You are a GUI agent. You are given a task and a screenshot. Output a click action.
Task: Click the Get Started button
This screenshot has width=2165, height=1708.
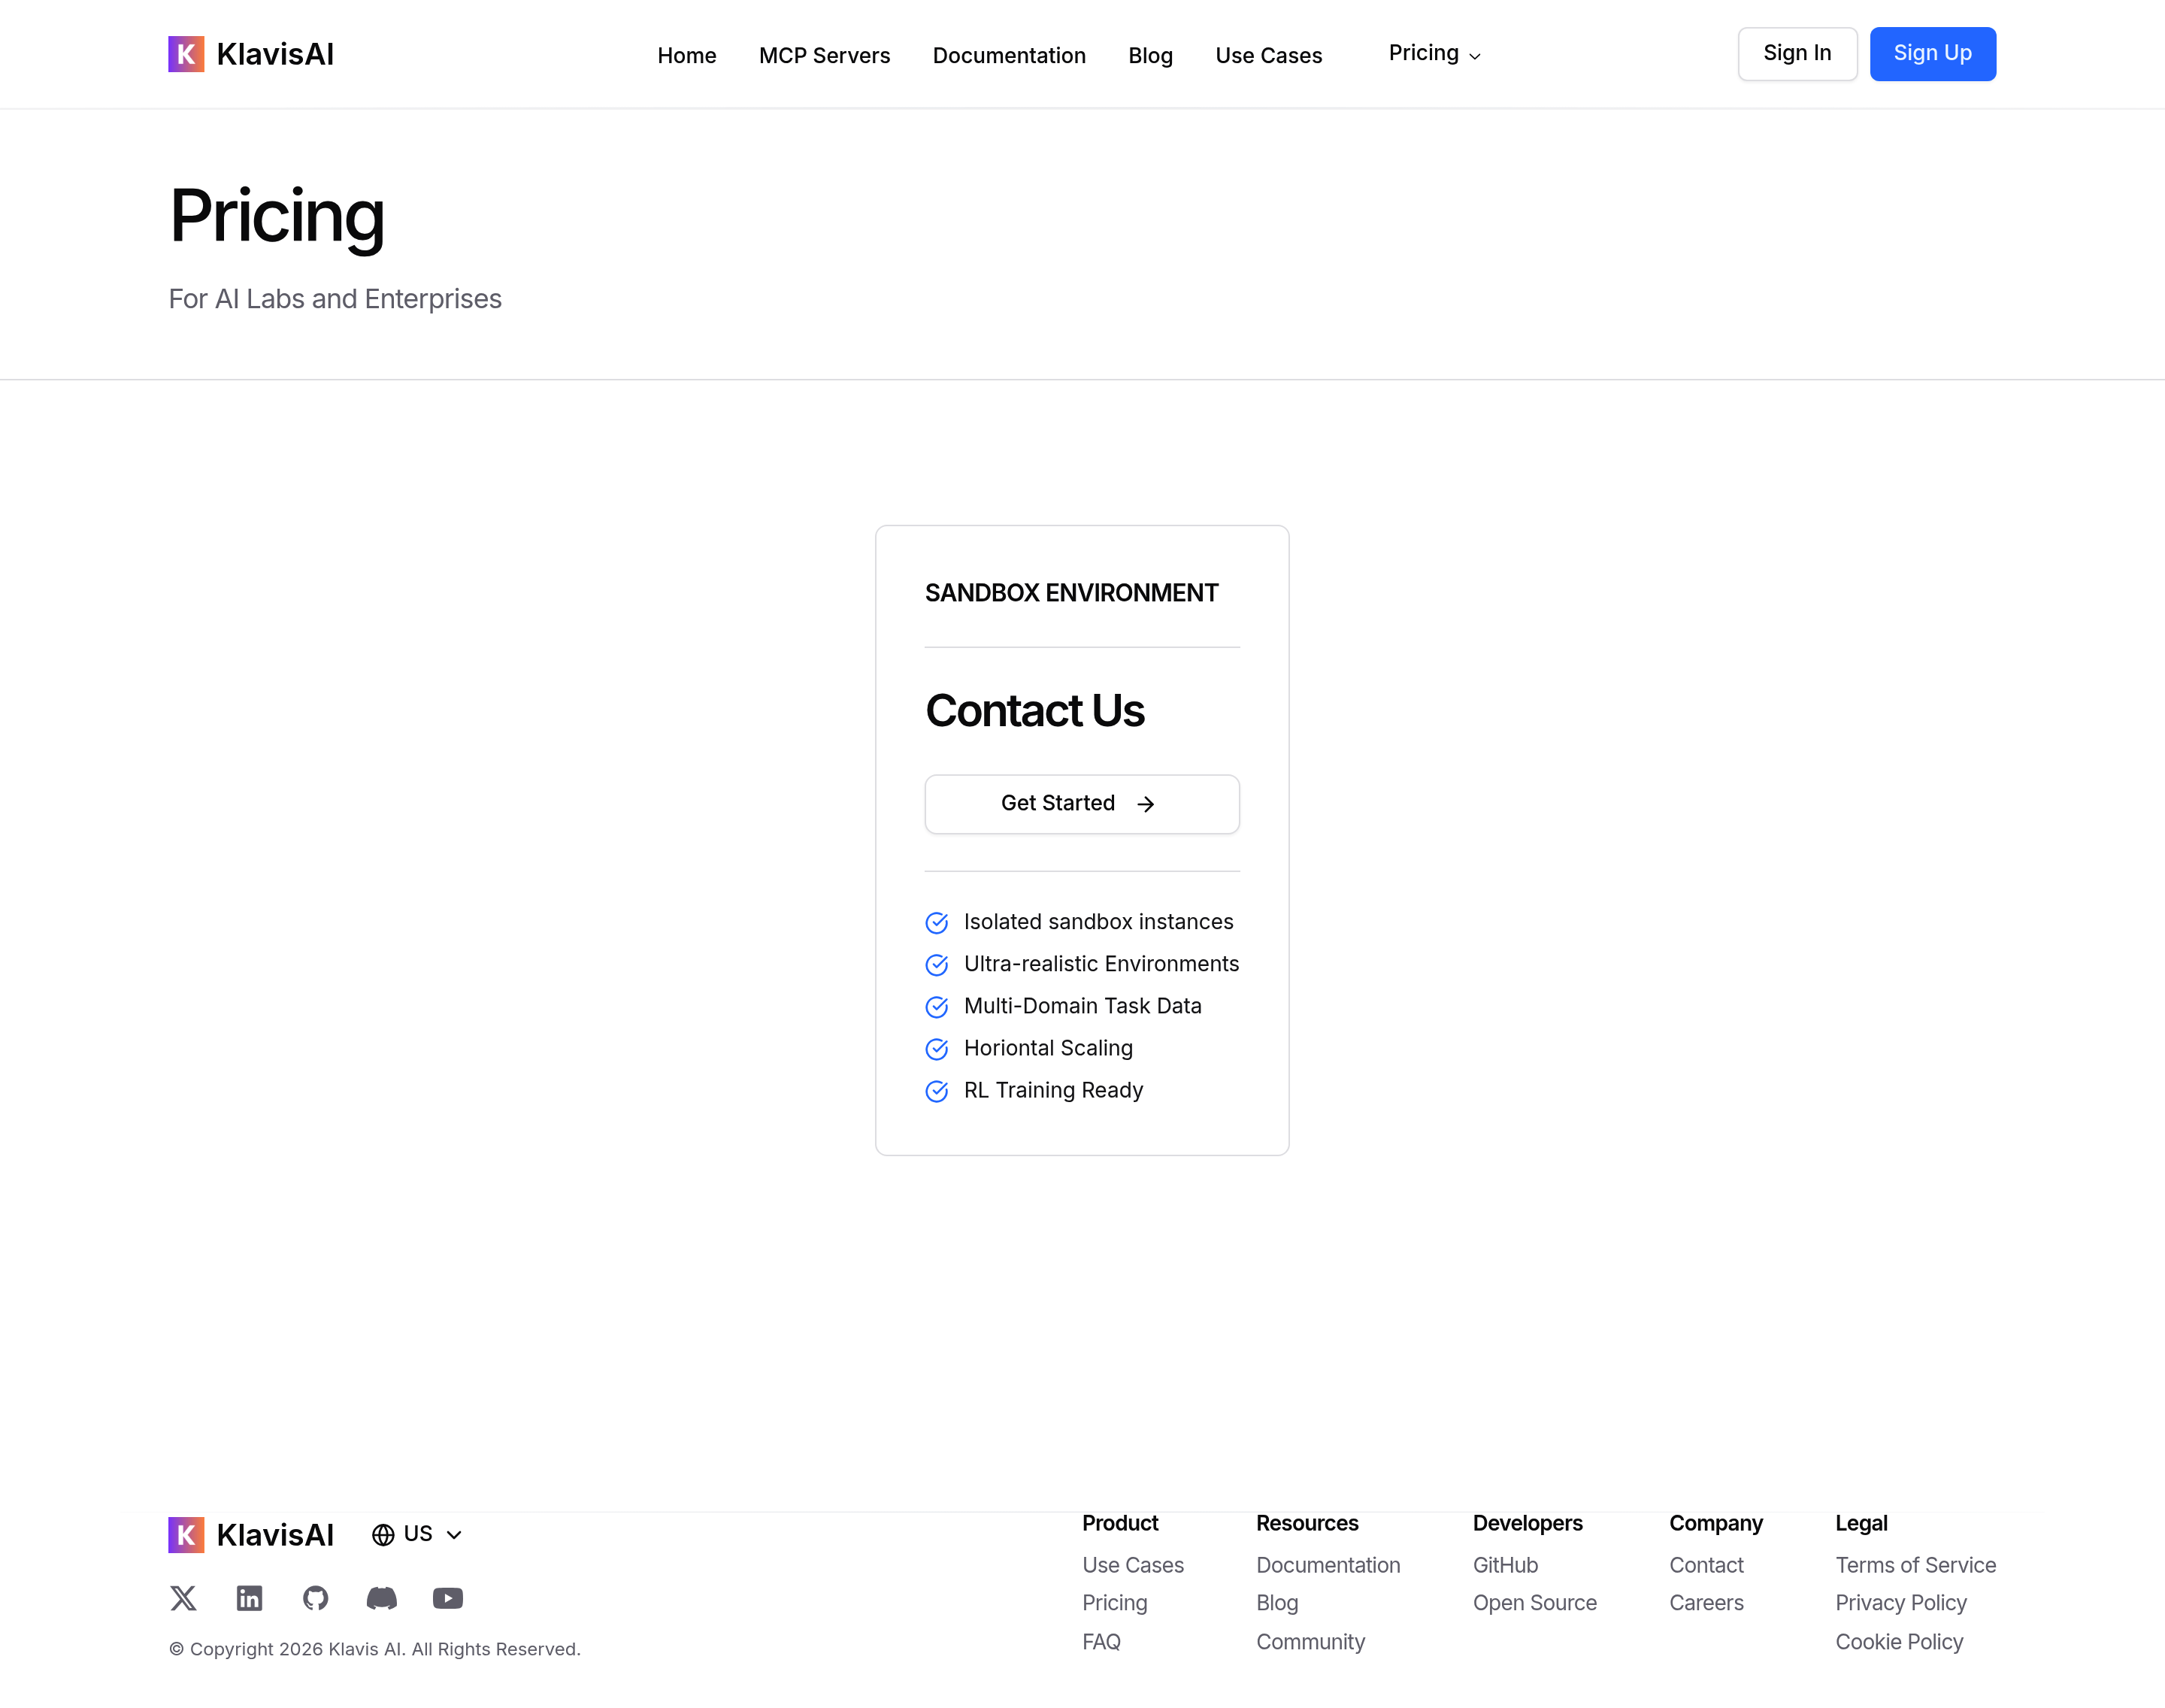(x=1081, y=804)
